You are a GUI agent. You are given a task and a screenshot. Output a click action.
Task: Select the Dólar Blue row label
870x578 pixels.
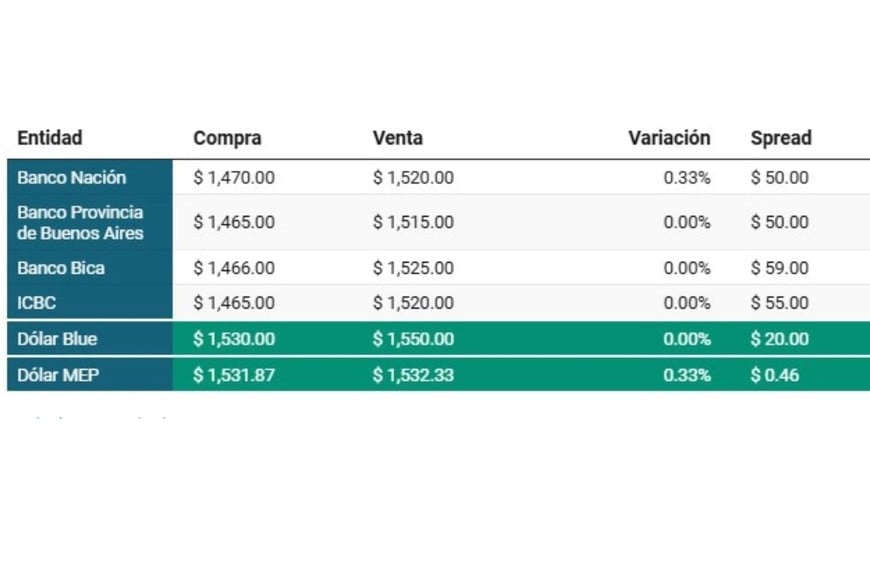(57, 339)
